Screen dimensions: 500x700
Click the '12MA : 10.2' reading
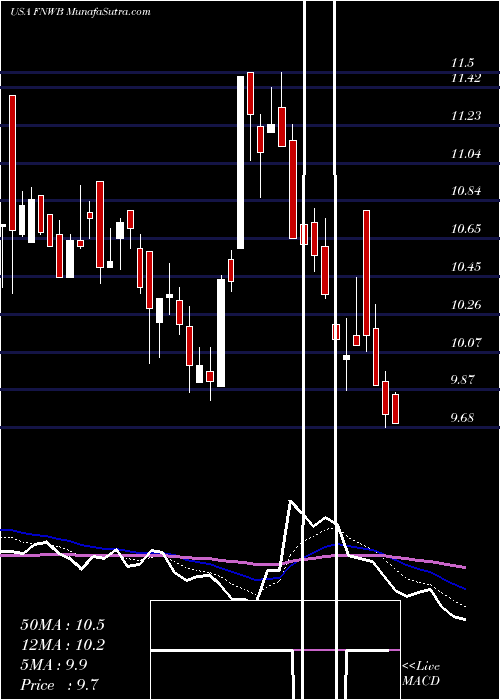62,645
